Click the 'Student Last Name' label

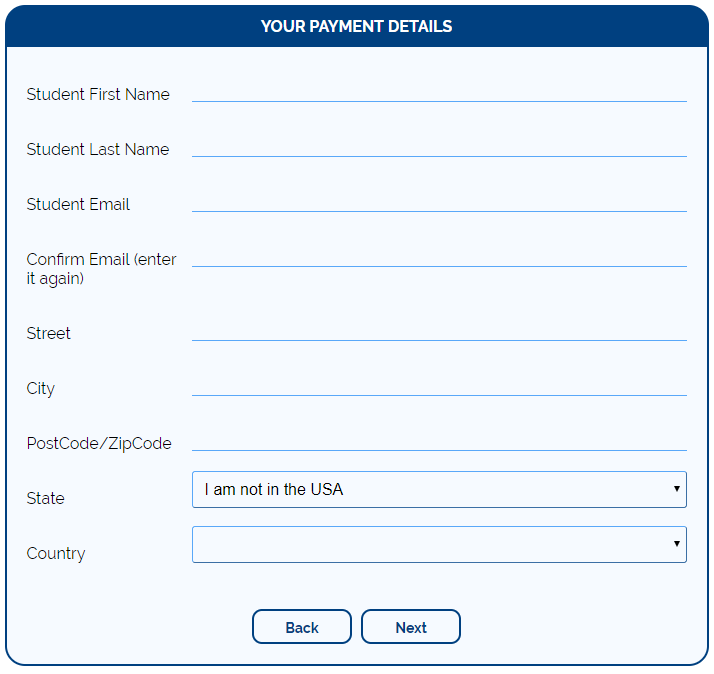coord(98,150)
